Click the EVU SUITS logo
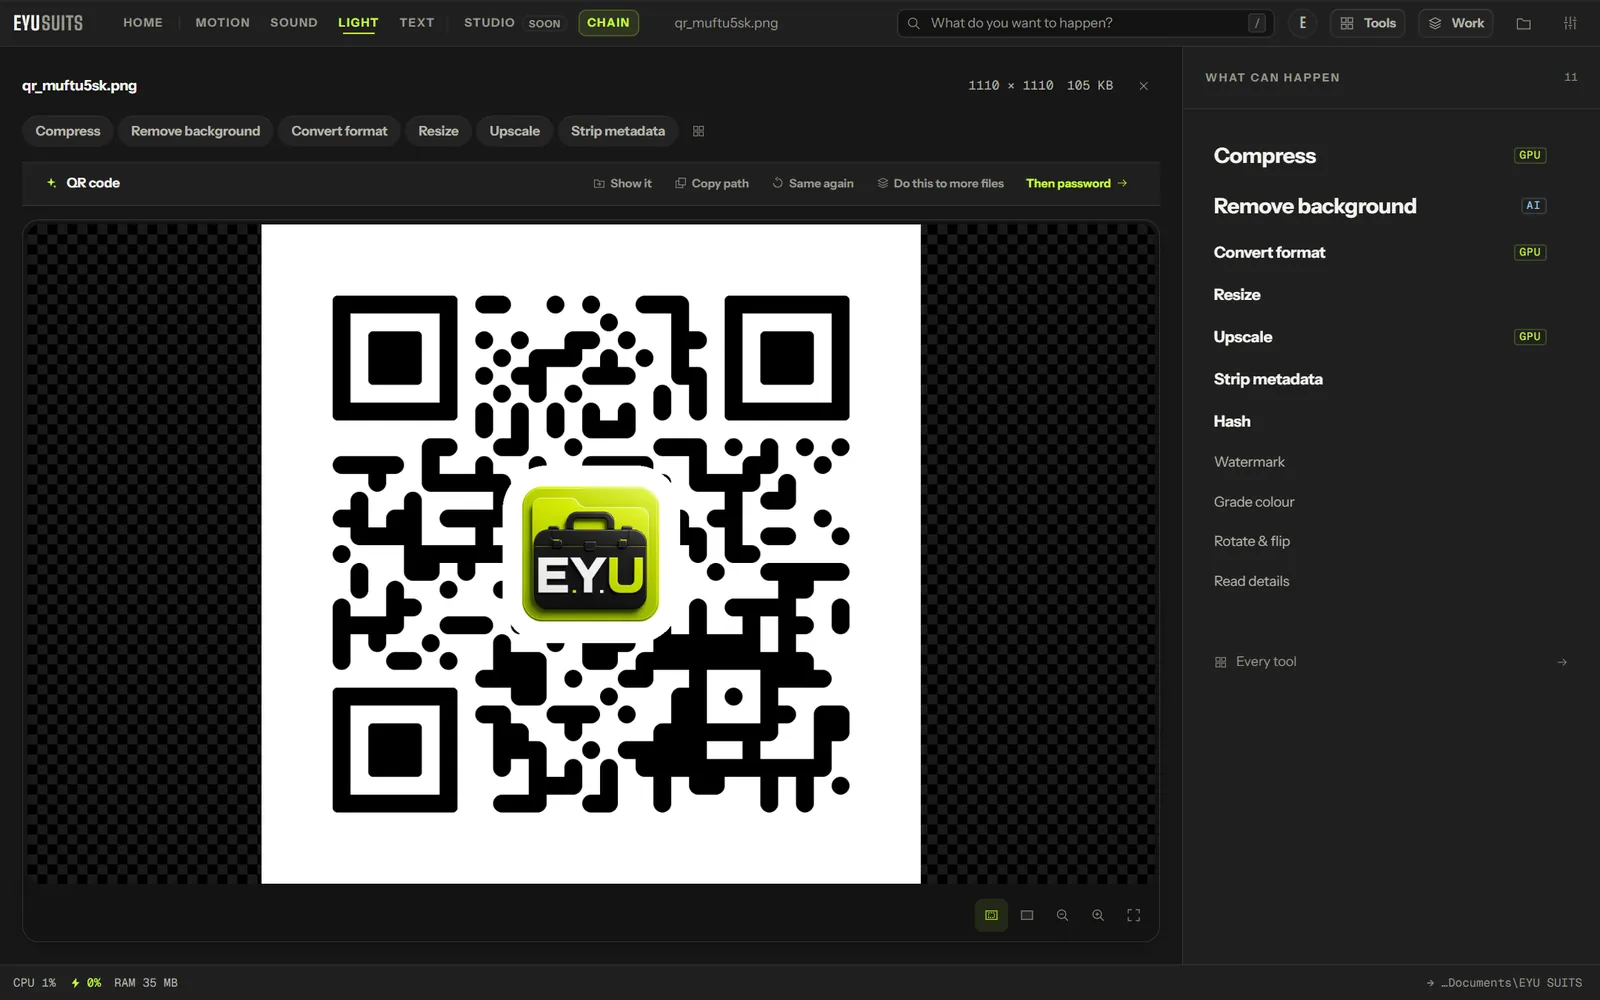The image size is (1600, 1000). [x=48, y=23]
